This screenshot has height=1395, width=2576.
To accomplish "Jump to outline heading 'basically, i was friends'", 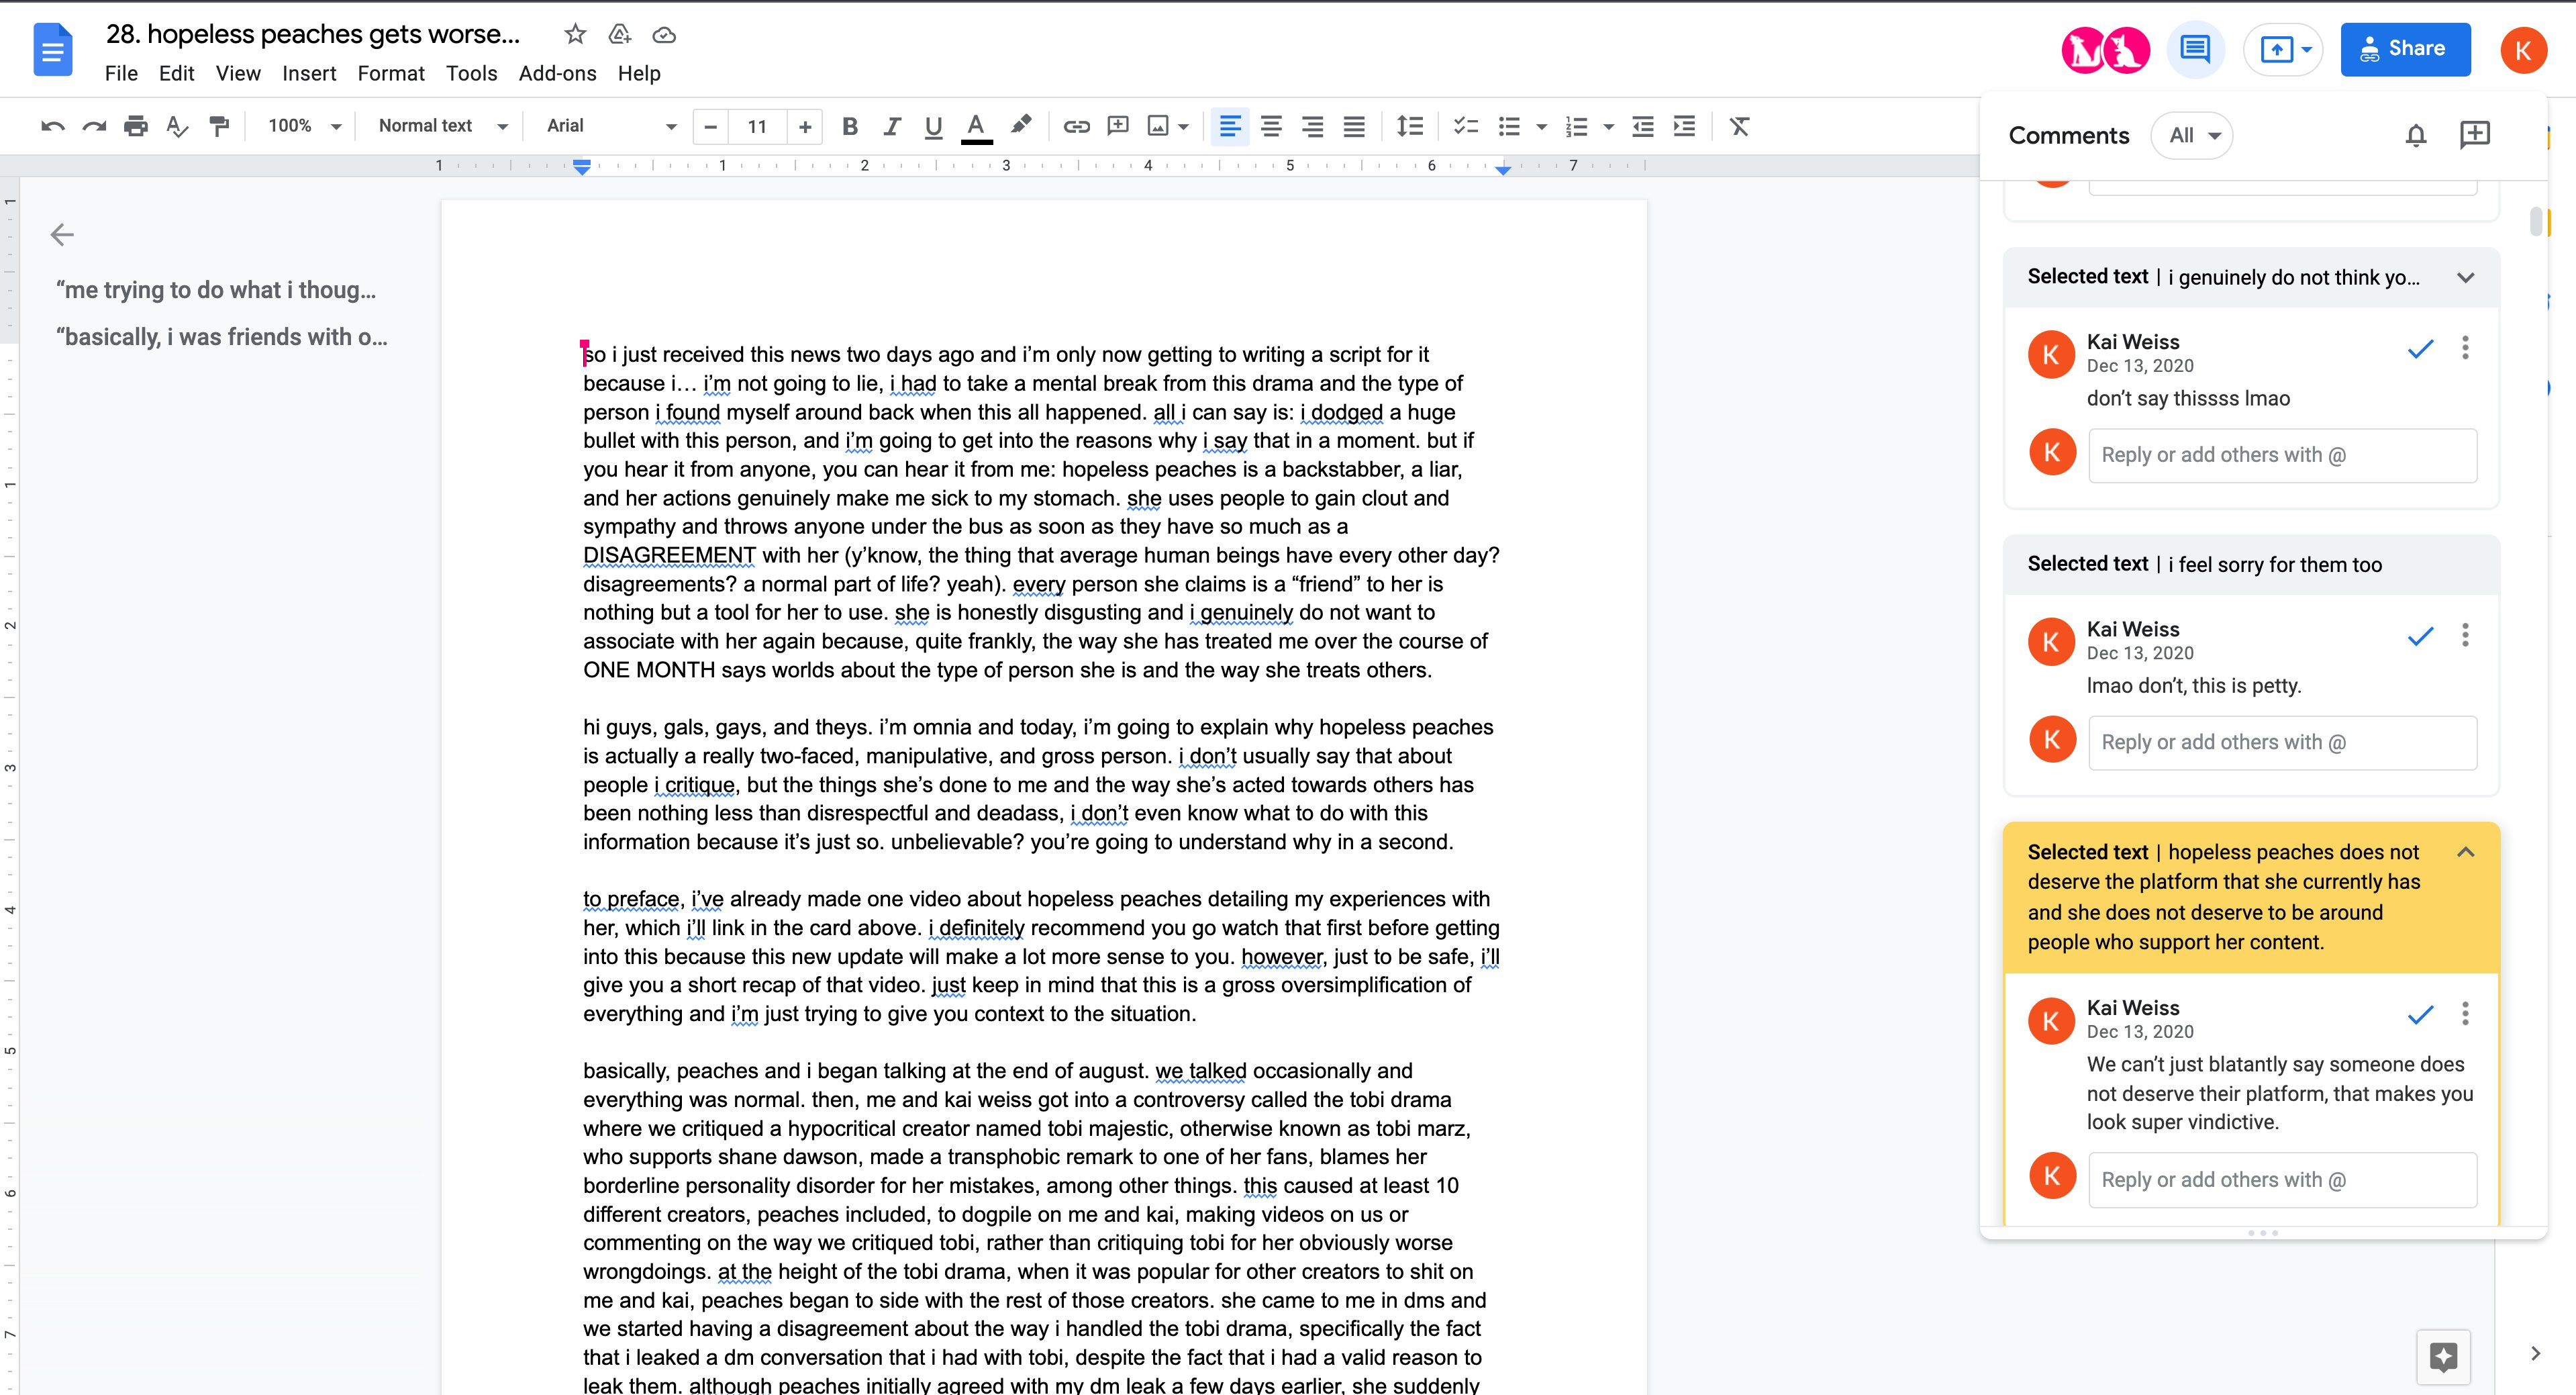I will [x=222, y=337].
